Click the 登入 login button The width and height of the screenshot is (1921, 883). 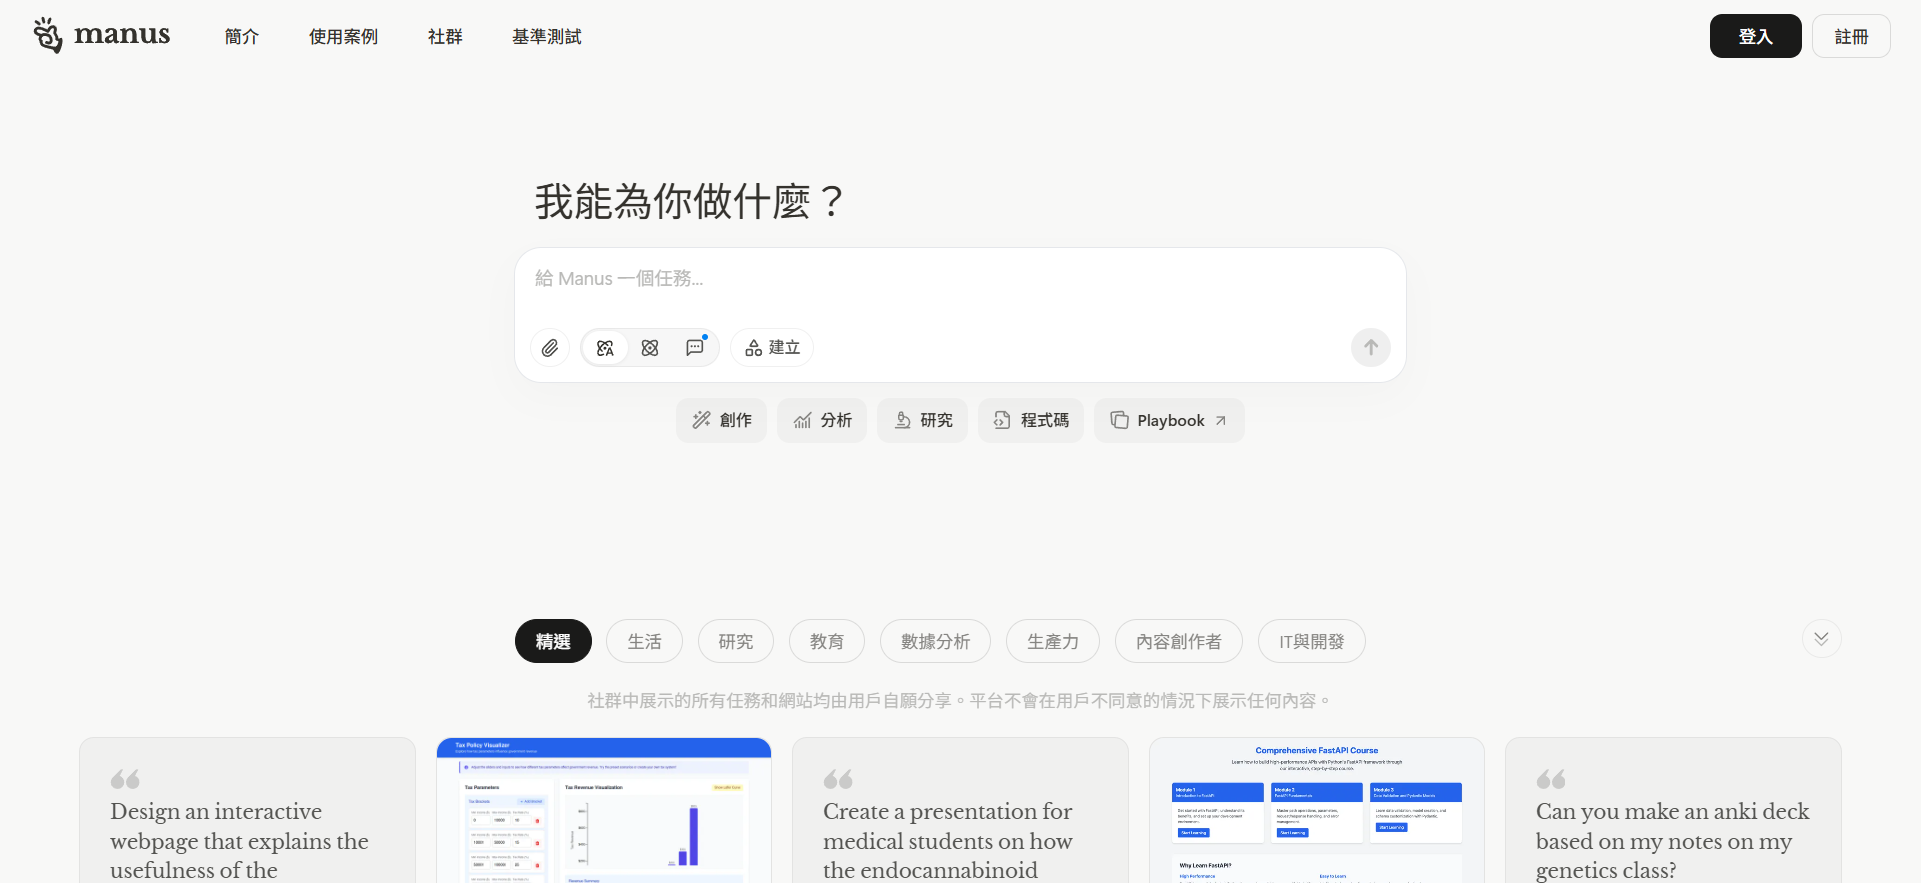coord(1756,36)
